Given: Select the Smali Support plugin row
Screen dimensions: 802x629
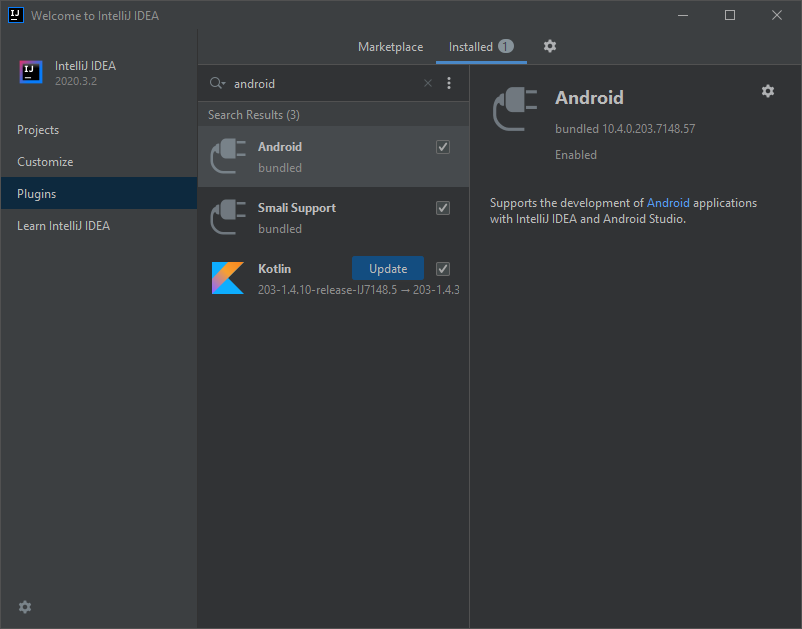Looking at the screenshot, I should (333, 217).
